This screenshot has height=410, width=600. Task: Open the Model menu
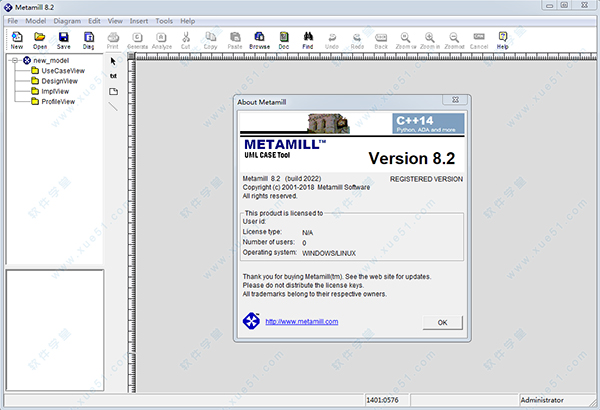[x=36, y=21]
